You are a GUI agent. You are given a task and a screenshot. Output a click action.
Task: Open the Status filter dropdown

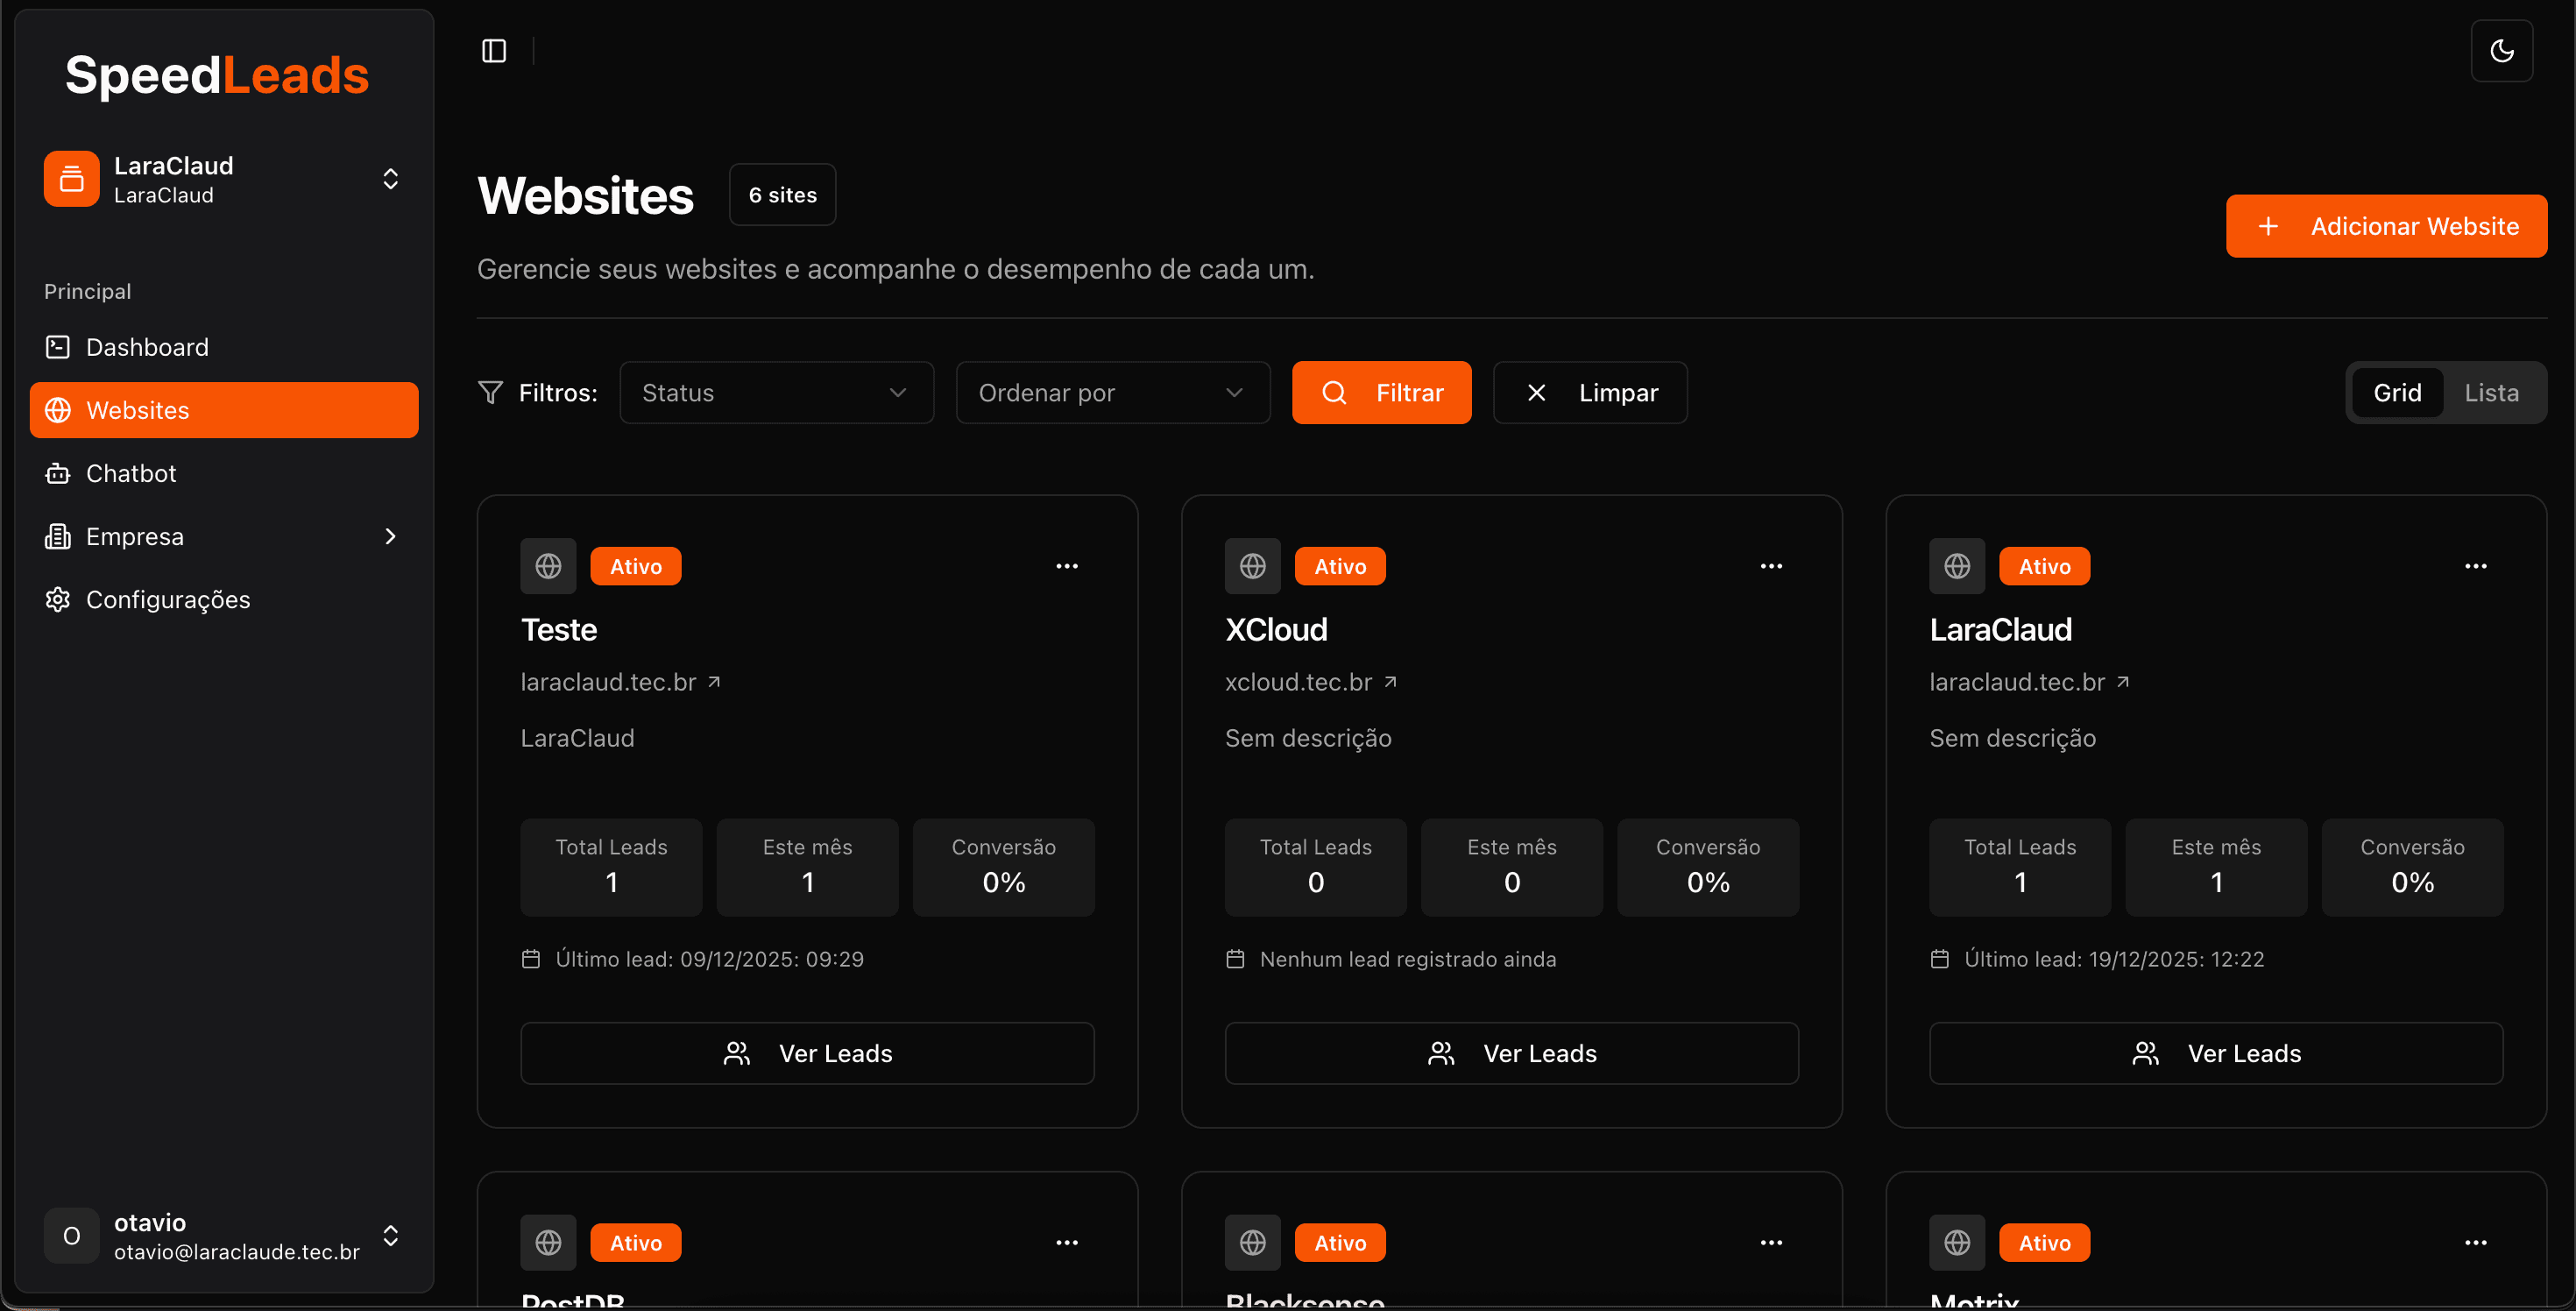tap(776, 392)
